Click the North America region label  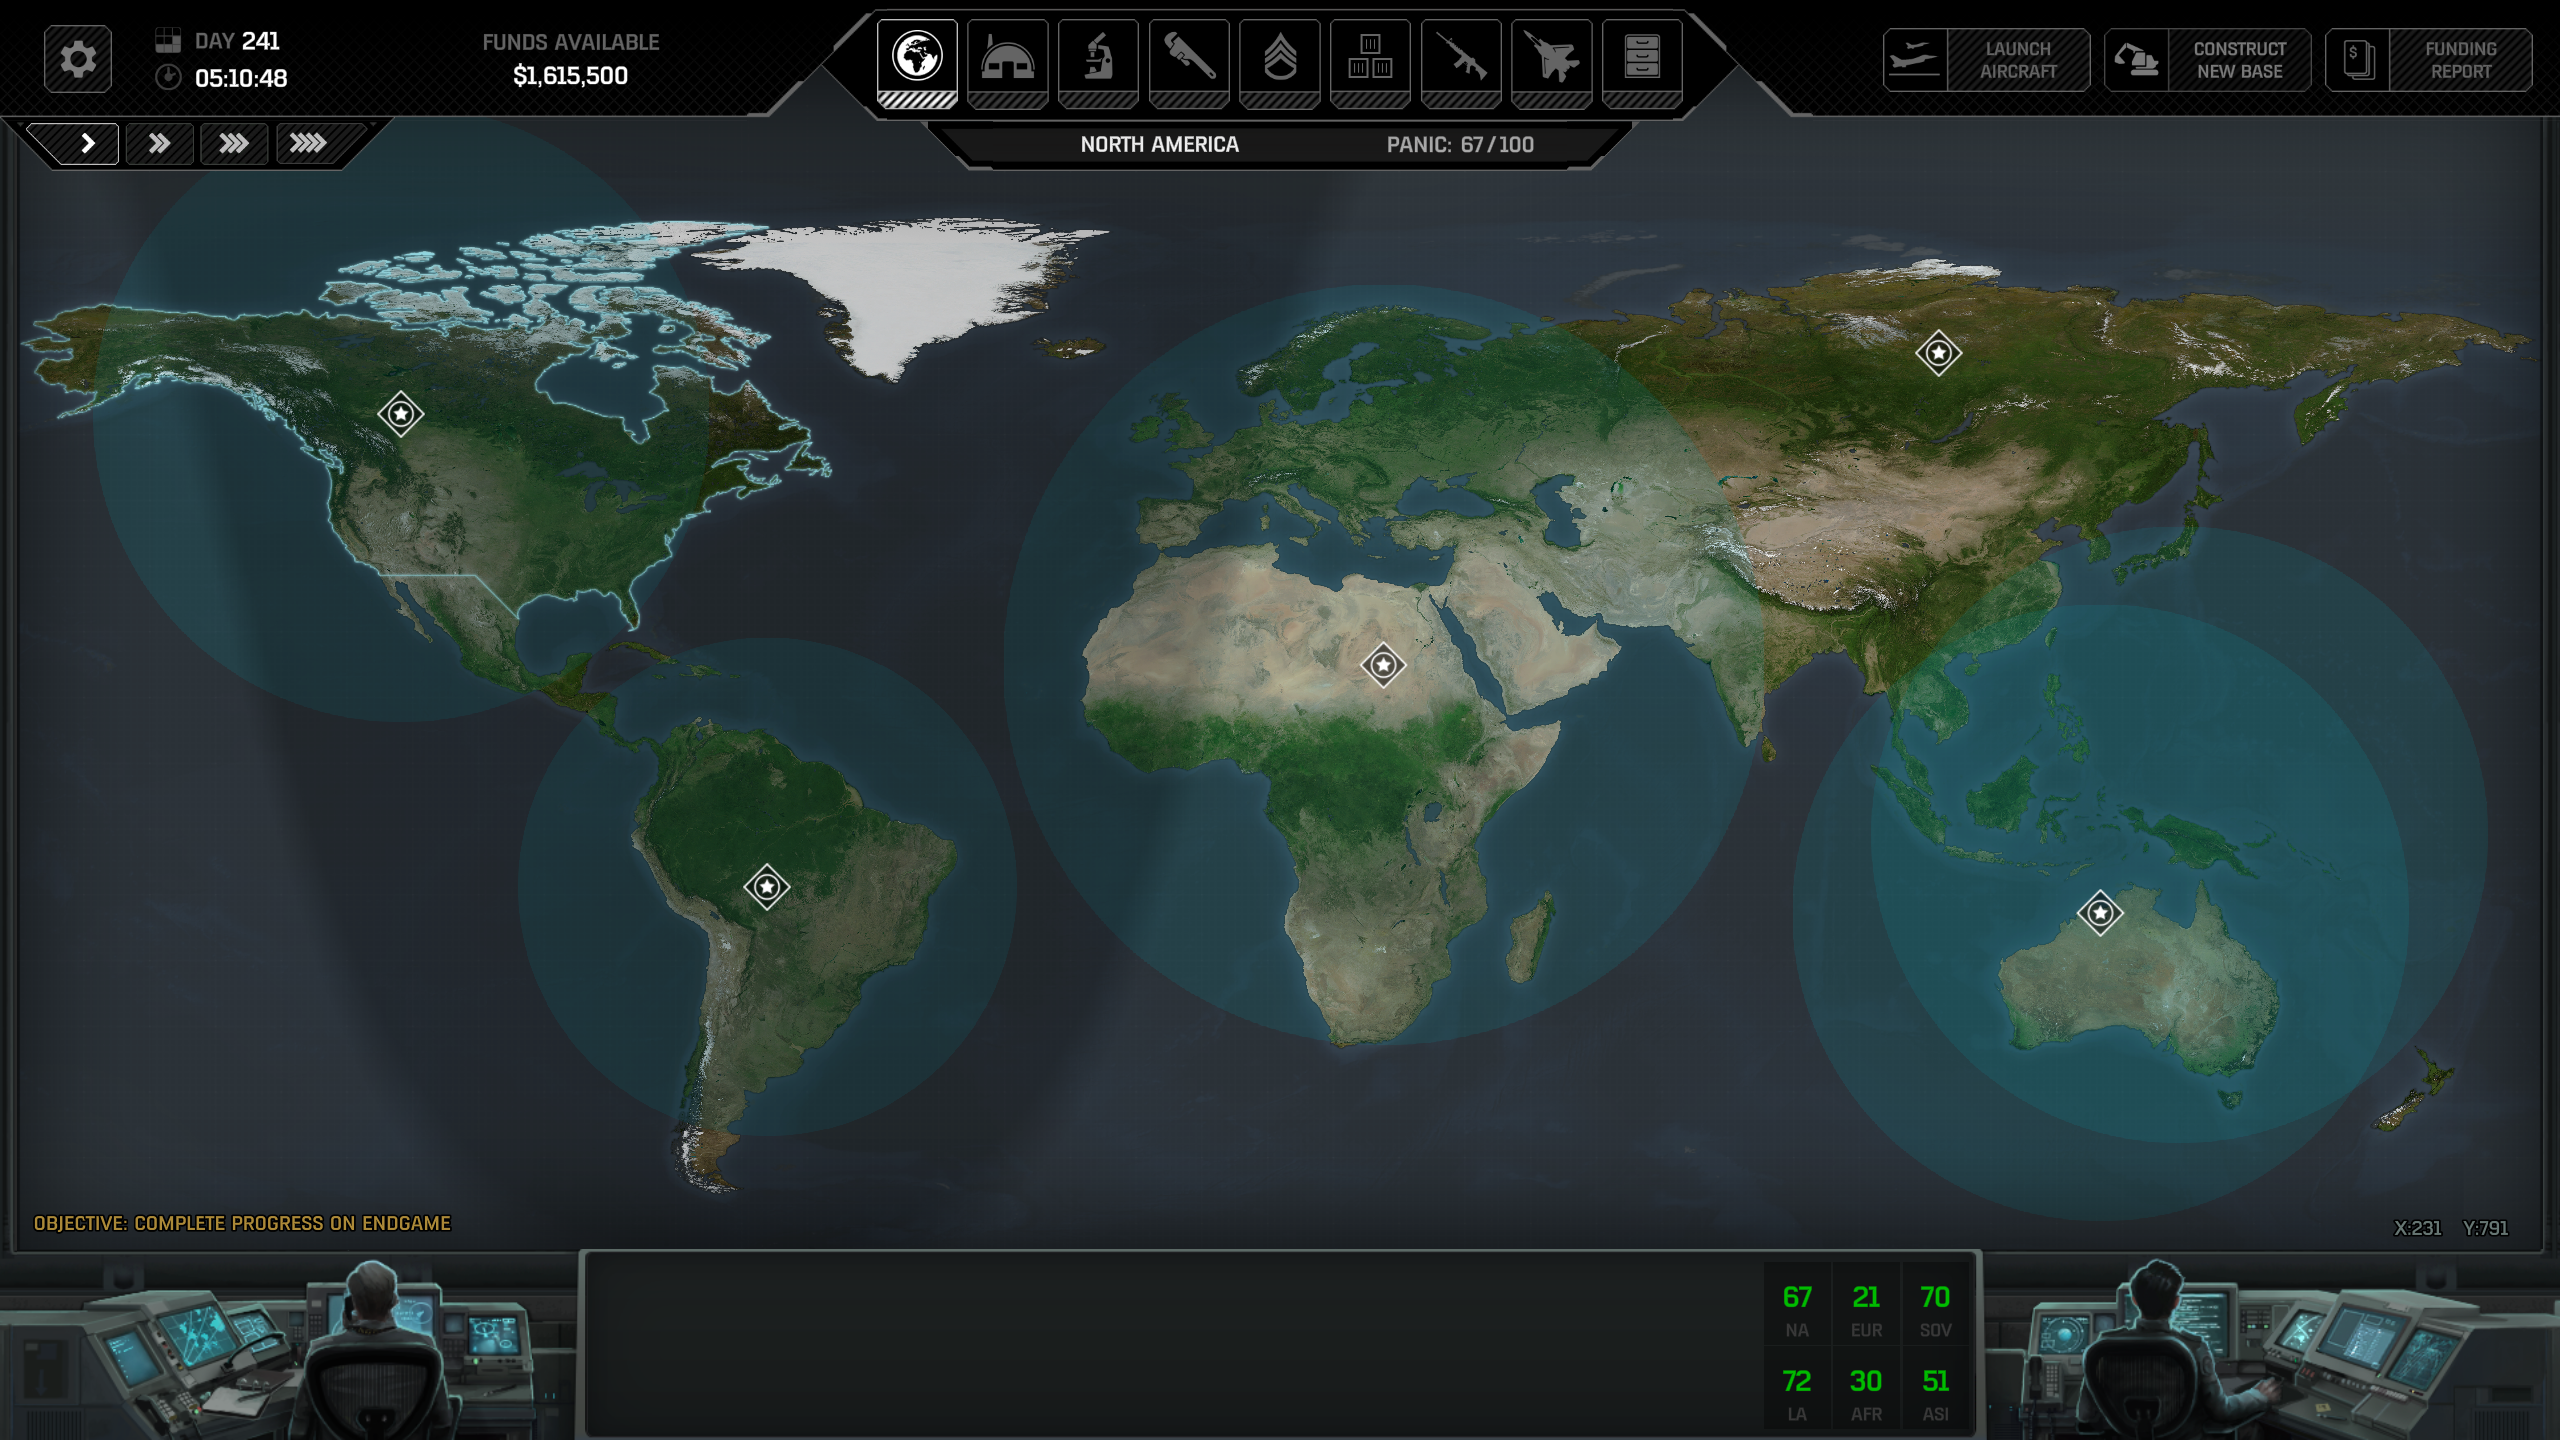(x=1159, y=145)
